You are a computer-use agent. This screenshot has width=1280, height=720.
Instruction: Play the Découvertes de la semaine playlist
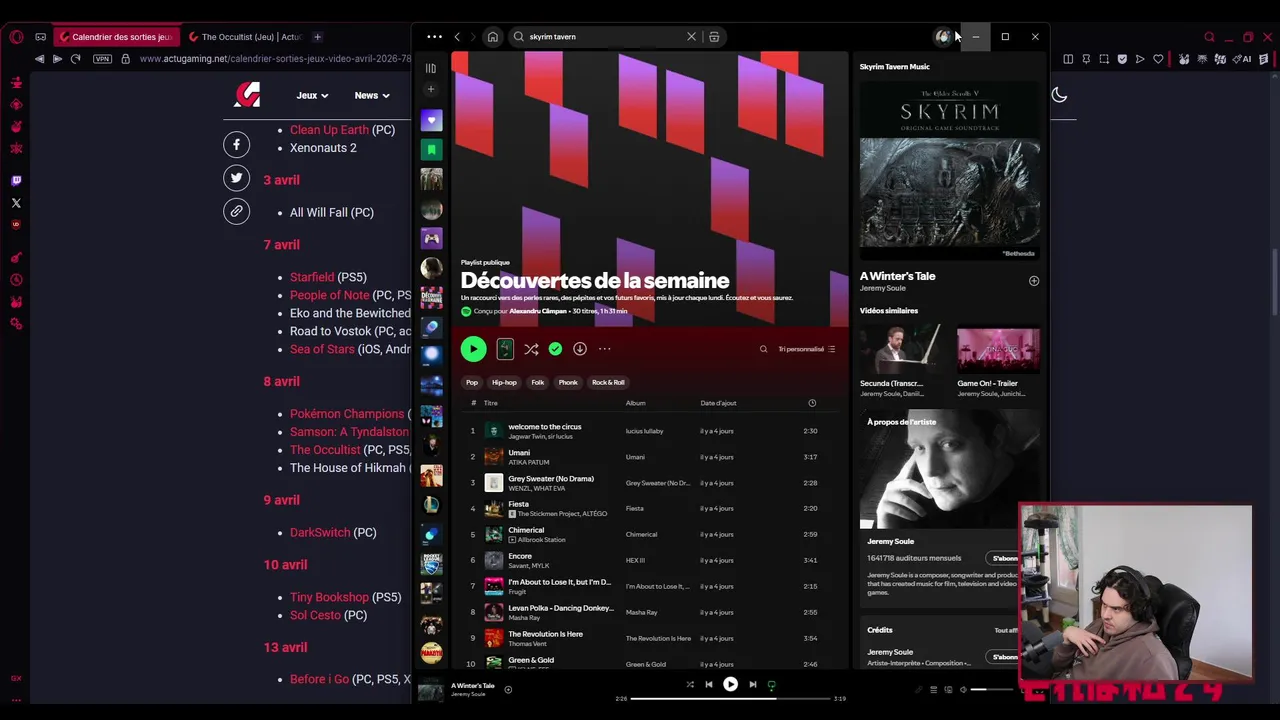coord(473,349)
